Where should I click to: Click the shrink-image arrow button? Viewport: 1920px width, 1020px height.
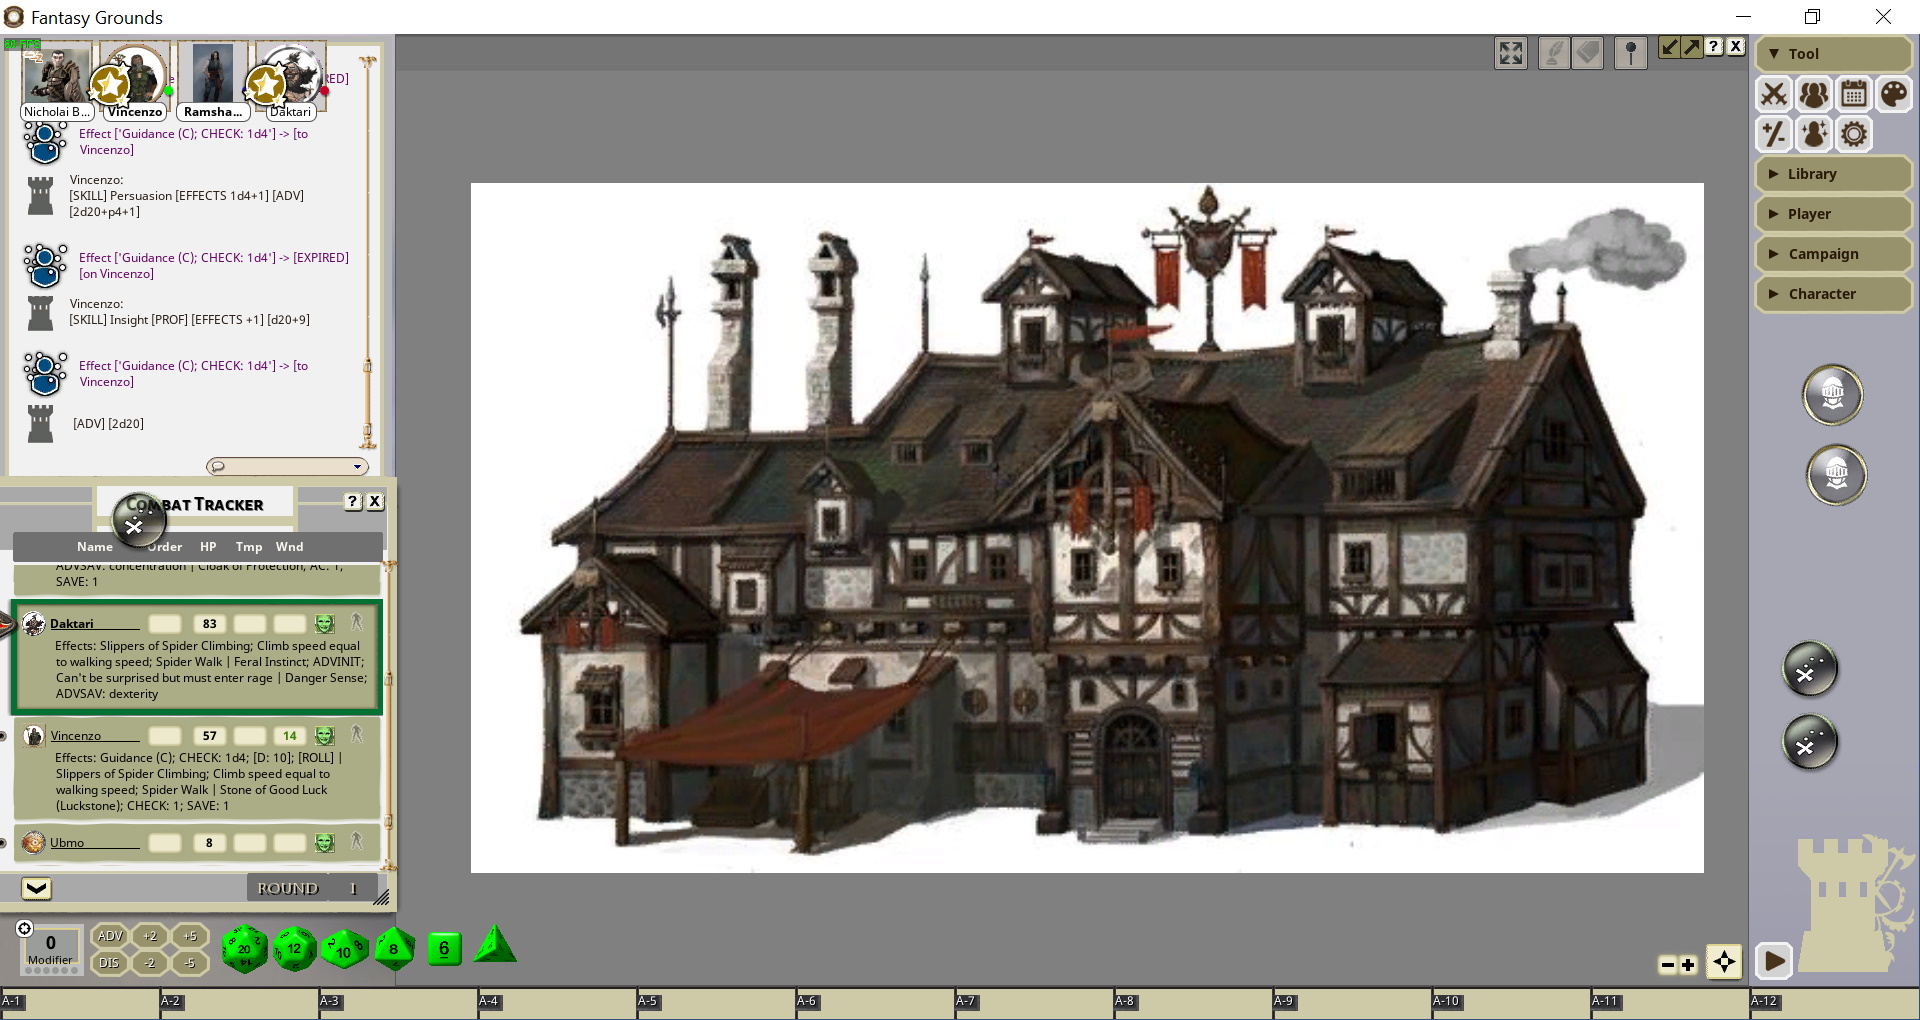tap(1669, 47)
